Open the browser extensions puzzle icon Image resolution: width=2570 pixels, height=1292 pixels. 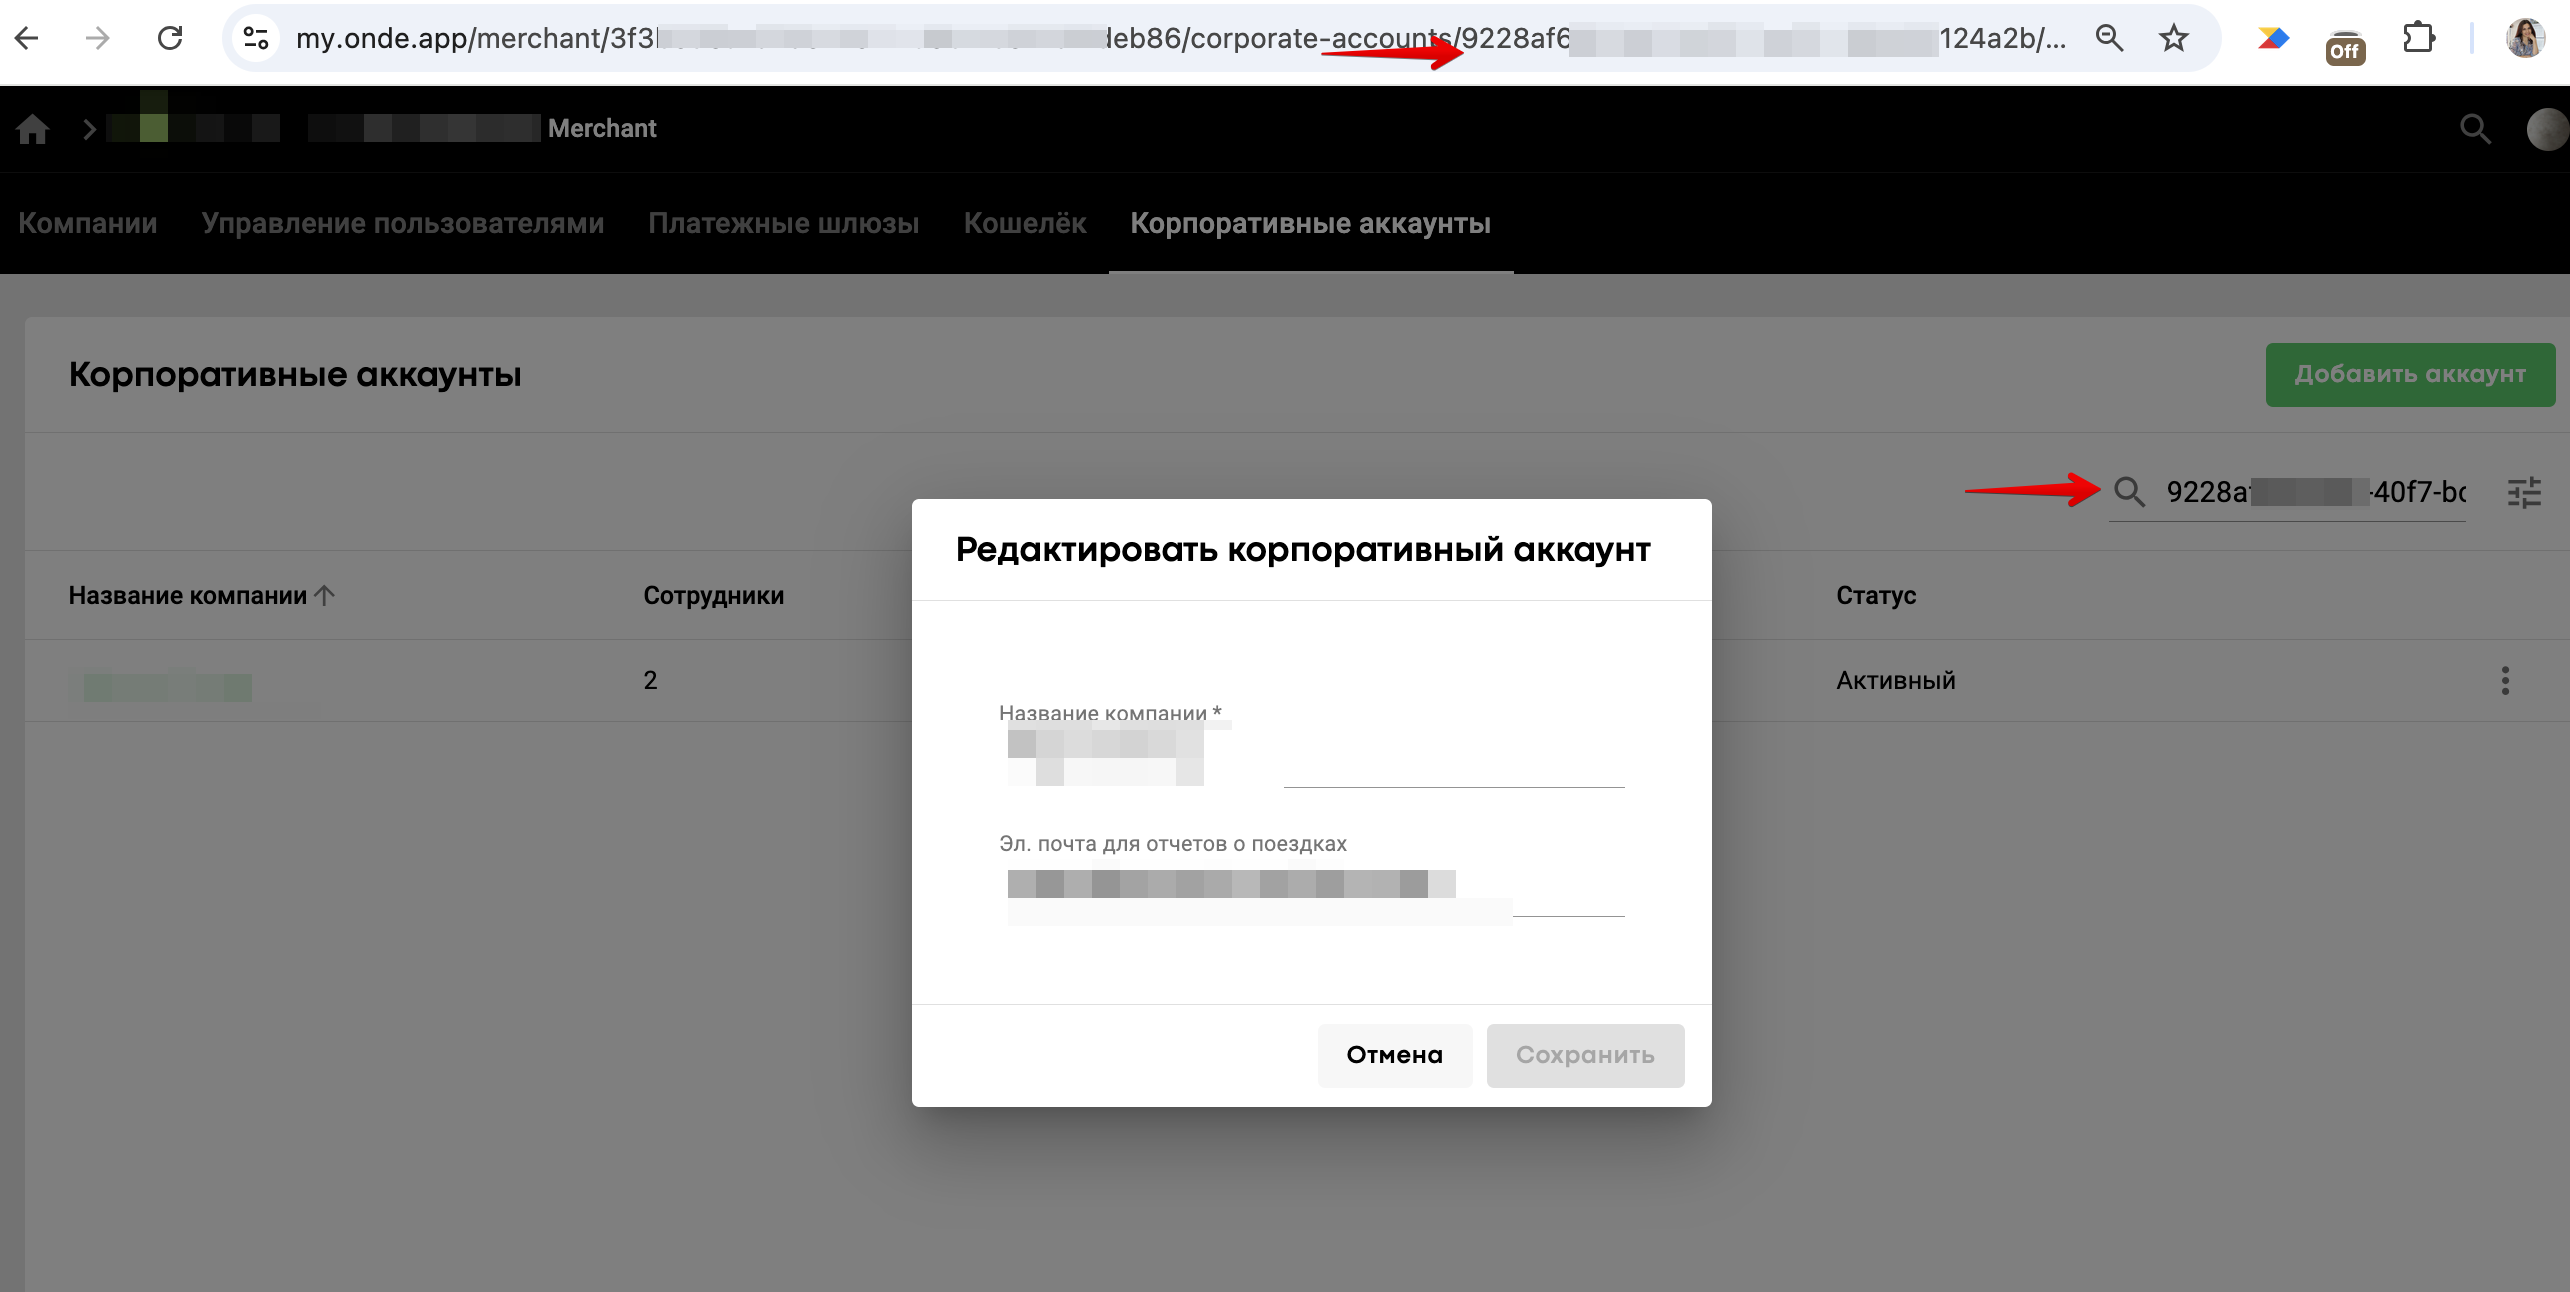coord(2417,38)
